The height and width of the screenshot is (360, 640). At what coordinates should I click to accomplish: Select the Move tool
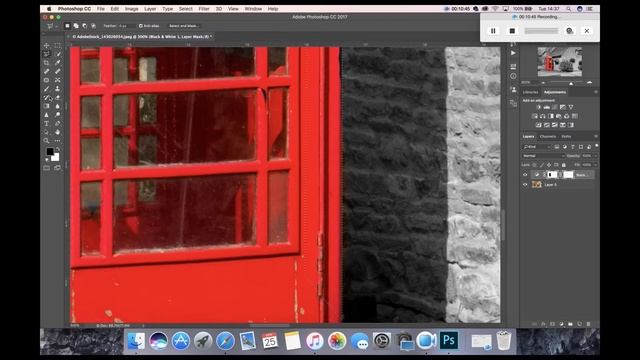pos(47,45)
